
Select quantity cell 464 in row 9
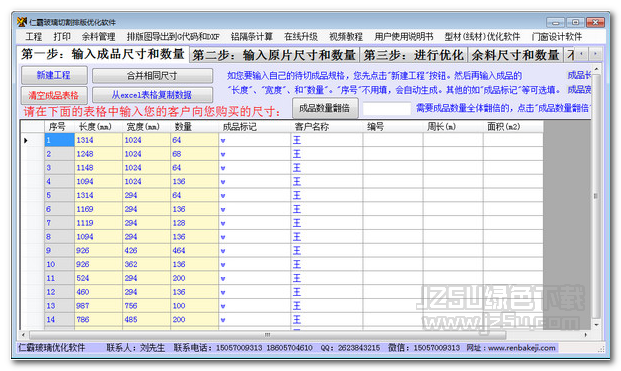tap(194, 251)
